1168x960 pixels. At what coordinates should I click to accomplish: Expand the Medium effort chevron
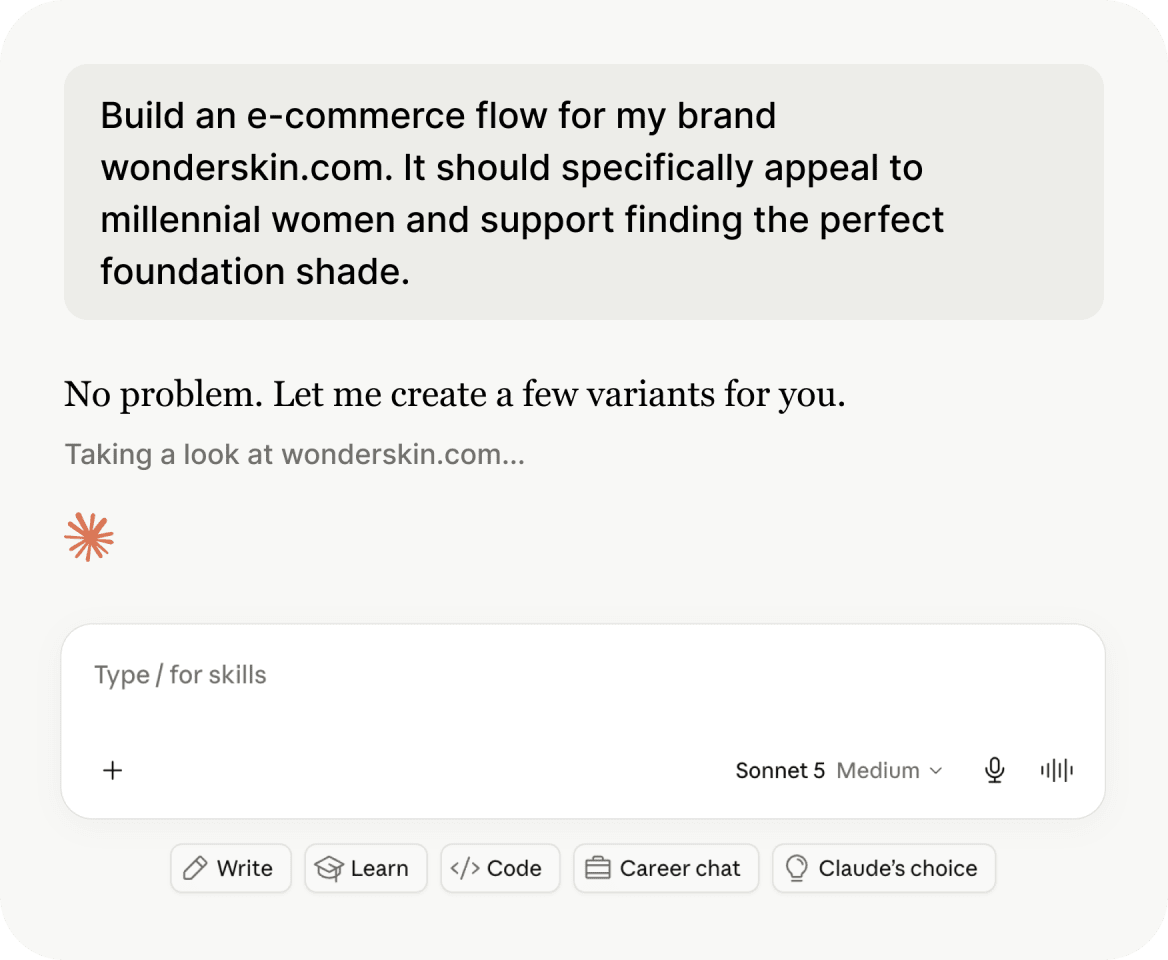click(x=936, y=771)
